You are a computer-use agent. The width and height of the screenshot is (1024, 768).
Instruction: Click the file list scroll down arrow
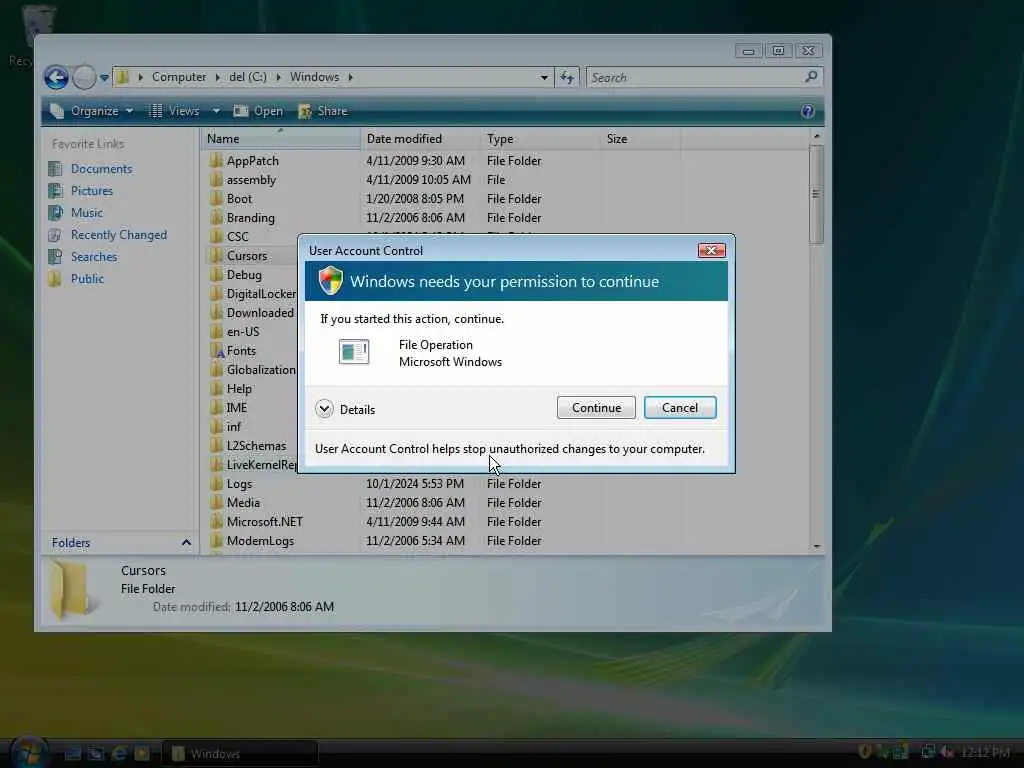click(x=816, y=546)
